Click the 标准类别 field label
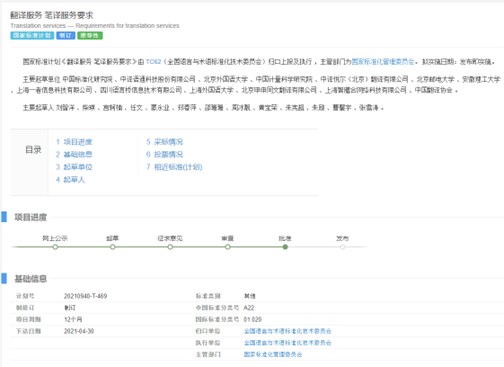Image resolution: width=504 pixels, height=367 pixels. pos(208,296)
